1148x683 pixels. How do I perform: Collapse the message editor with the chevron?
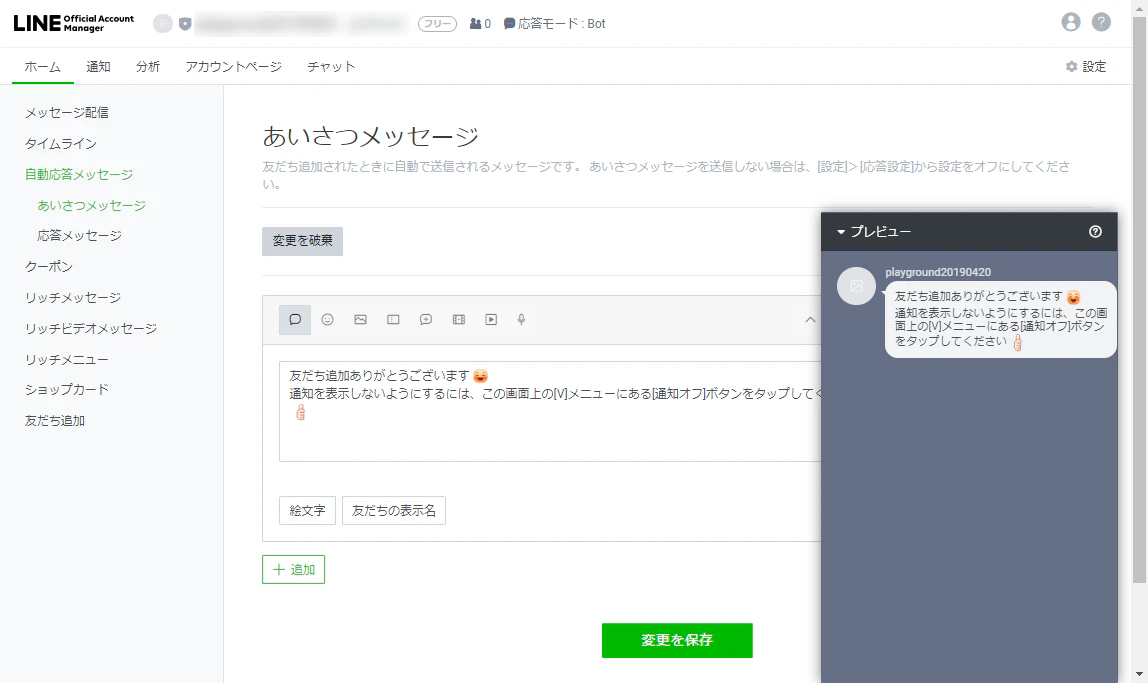pos(810,320)
